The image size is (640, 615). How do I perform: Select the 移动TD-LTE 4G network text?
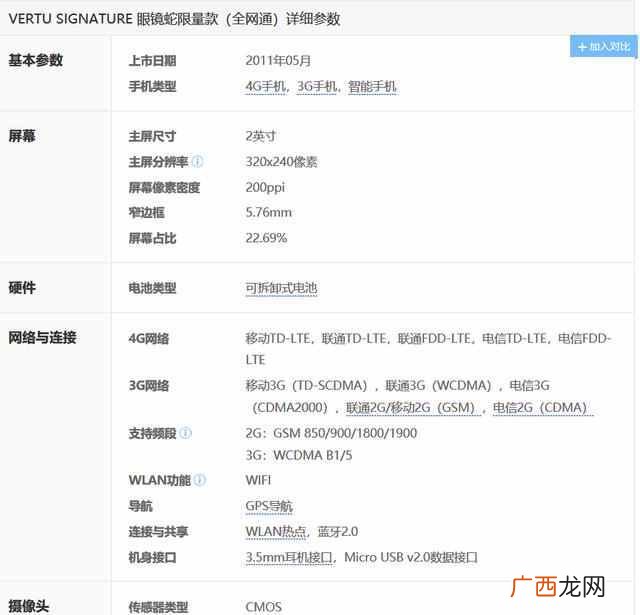point(279,338)
